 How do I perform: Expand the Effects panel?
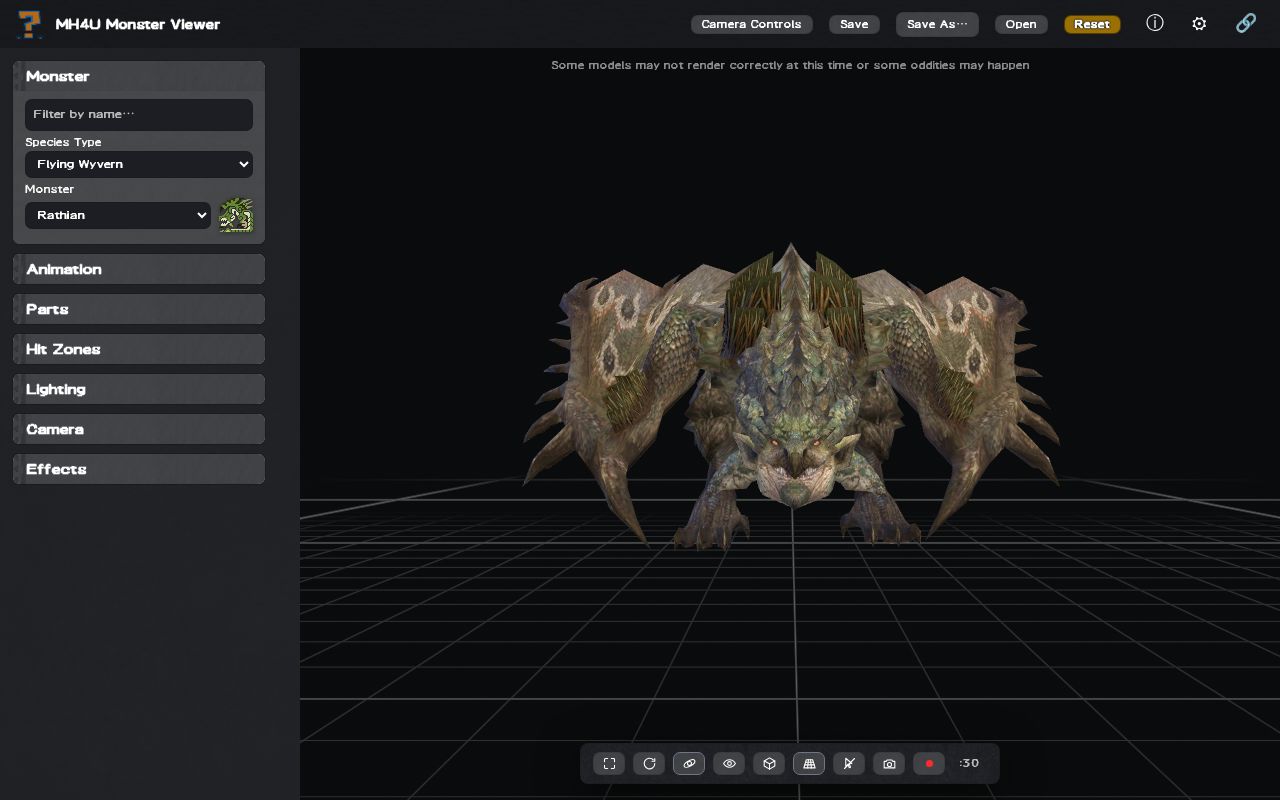[x=139, y=469]
